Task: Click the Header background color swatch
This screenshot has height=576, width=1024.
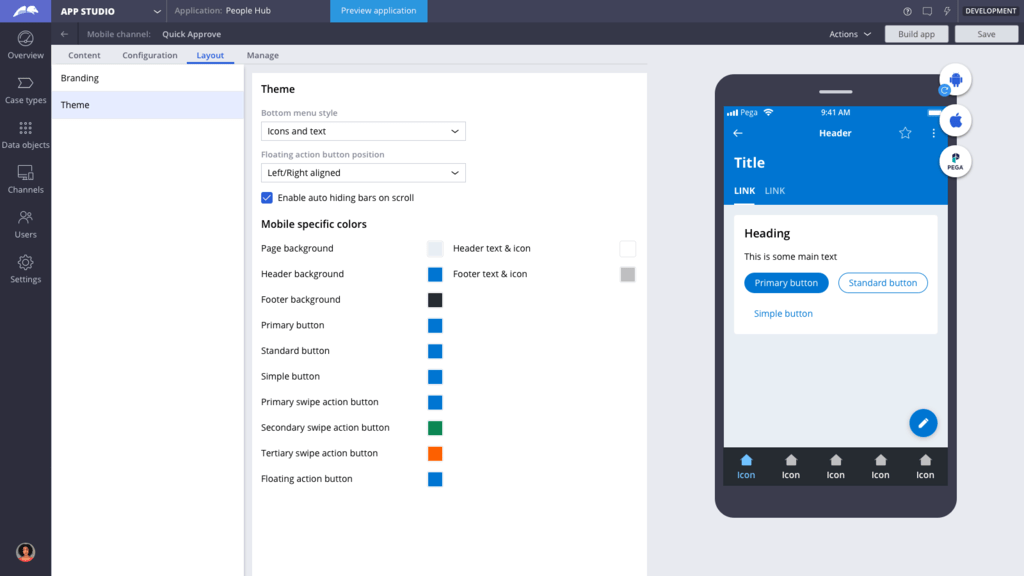Action: click(434, 274)
